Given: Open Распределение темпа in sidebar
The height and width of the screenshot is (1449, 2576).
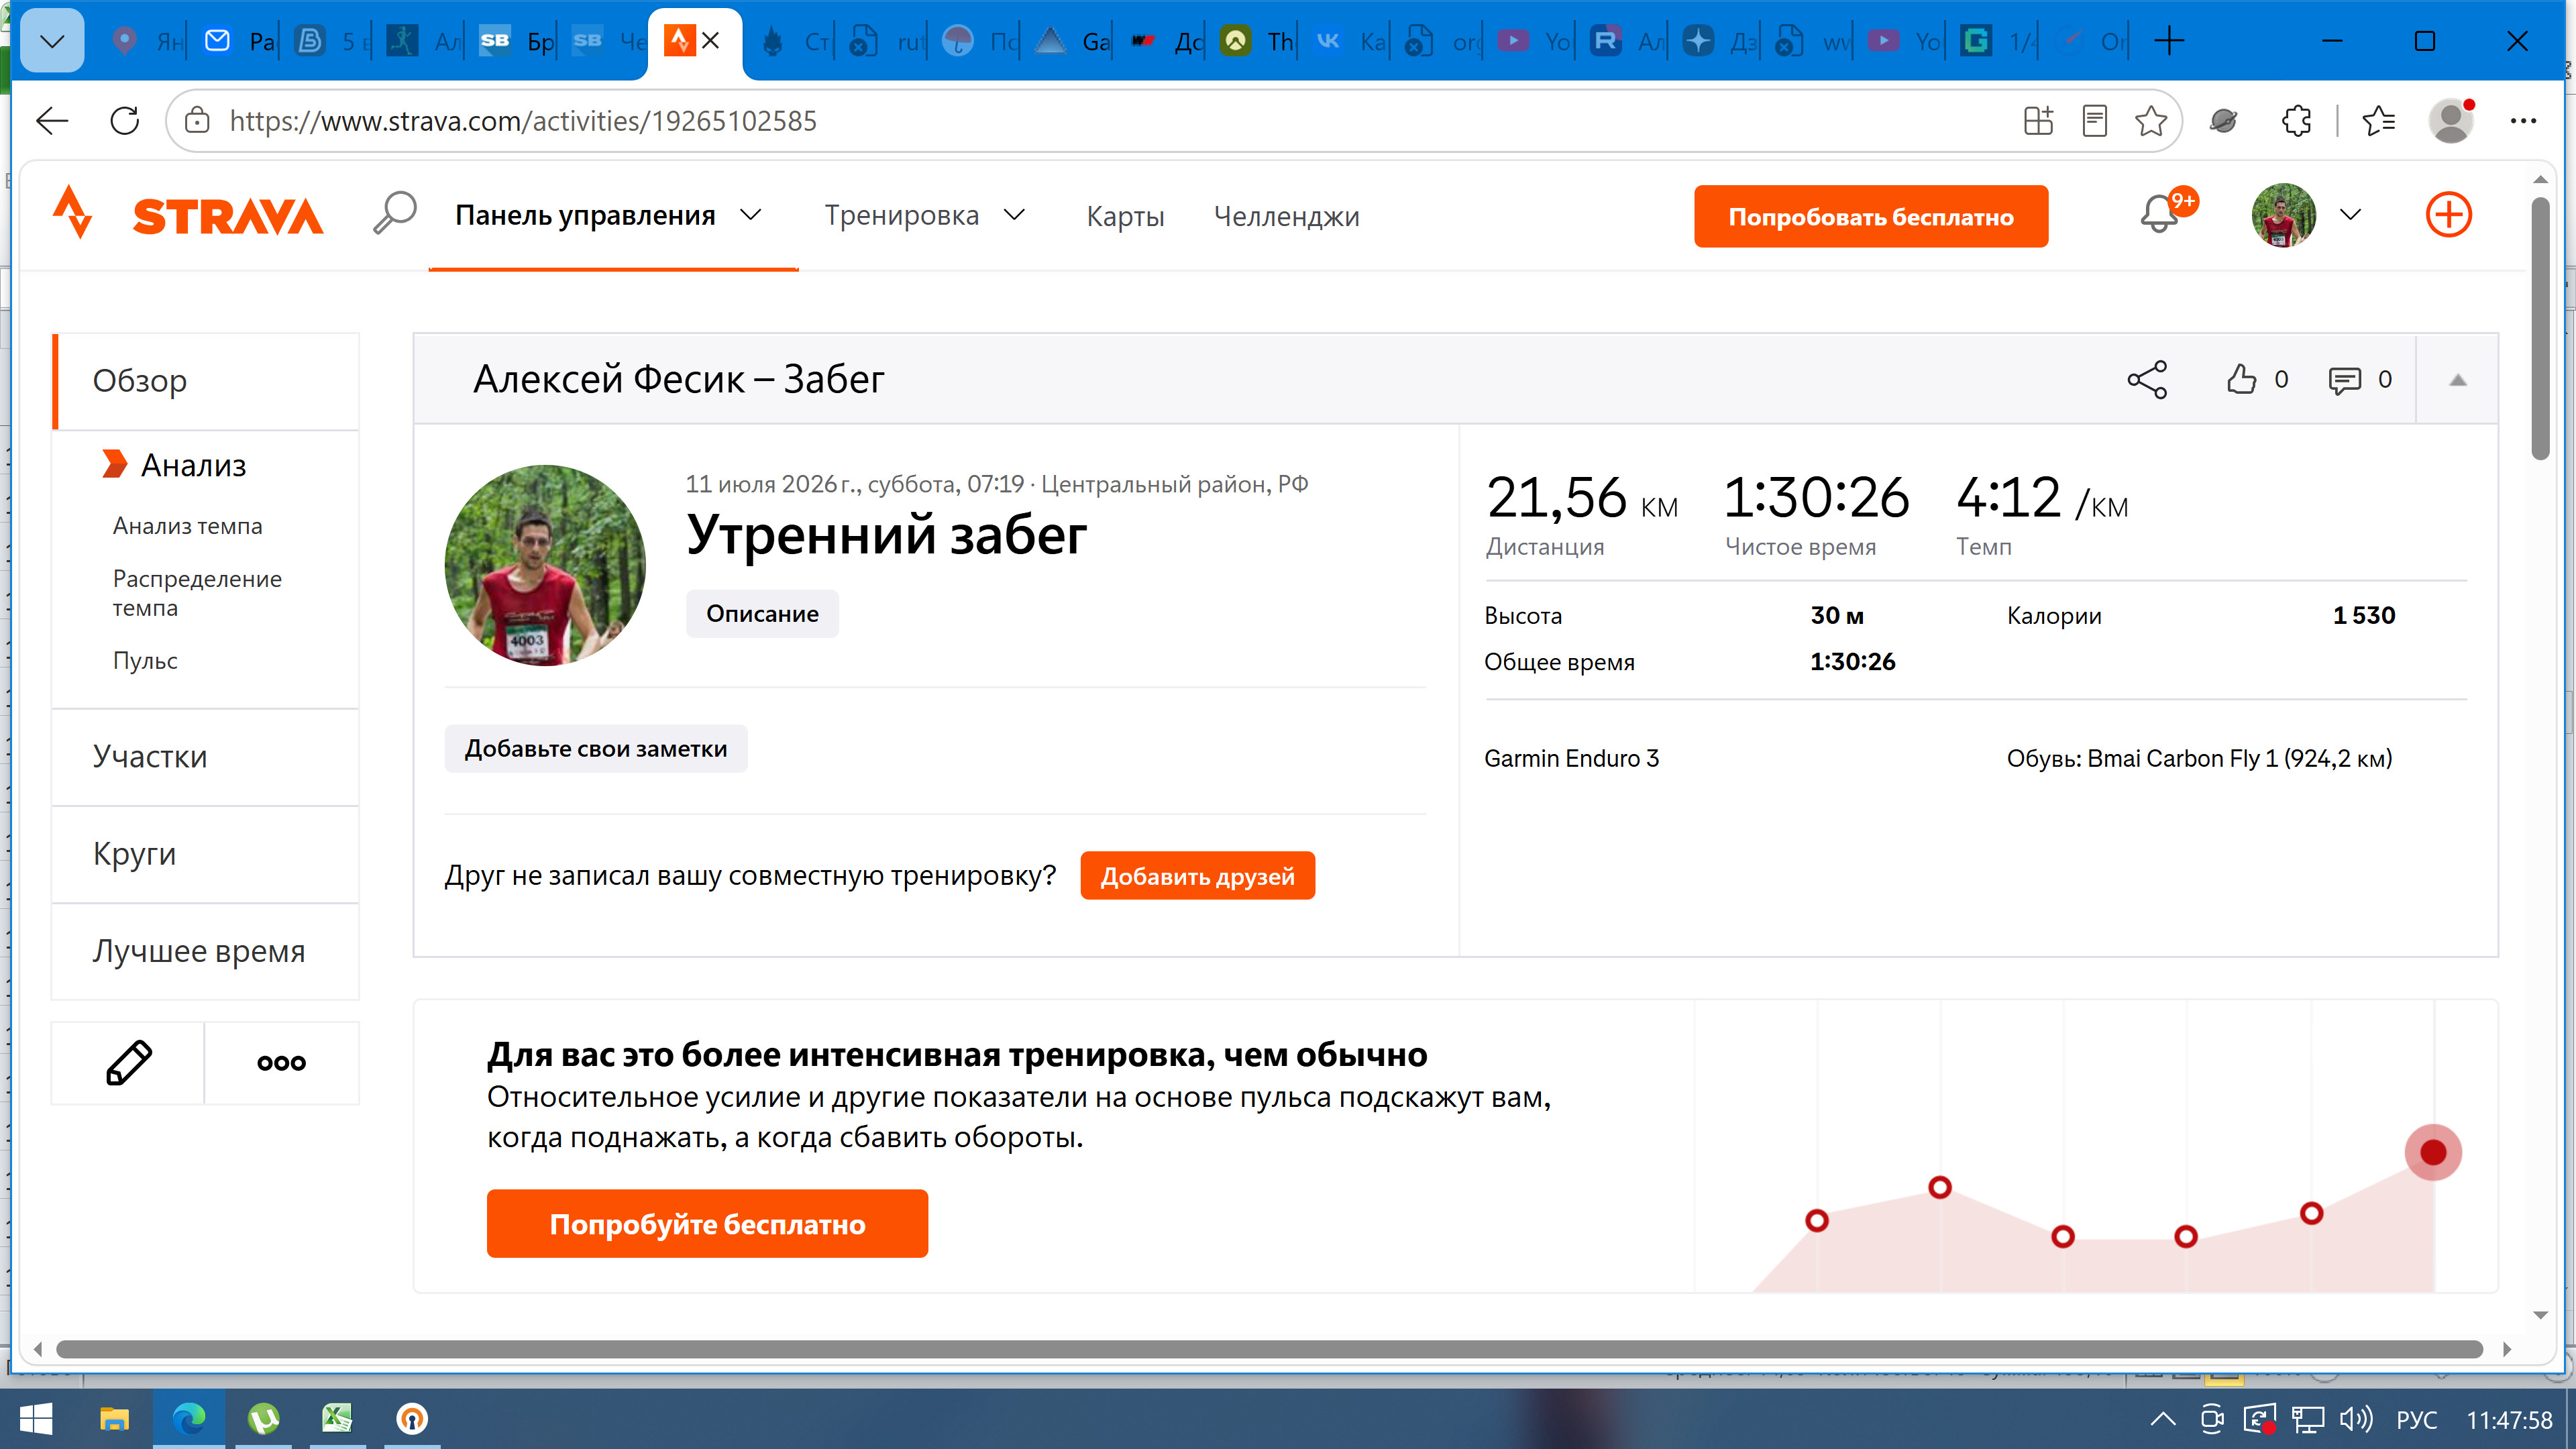Looking at the screenshot, I should [197, 593].
